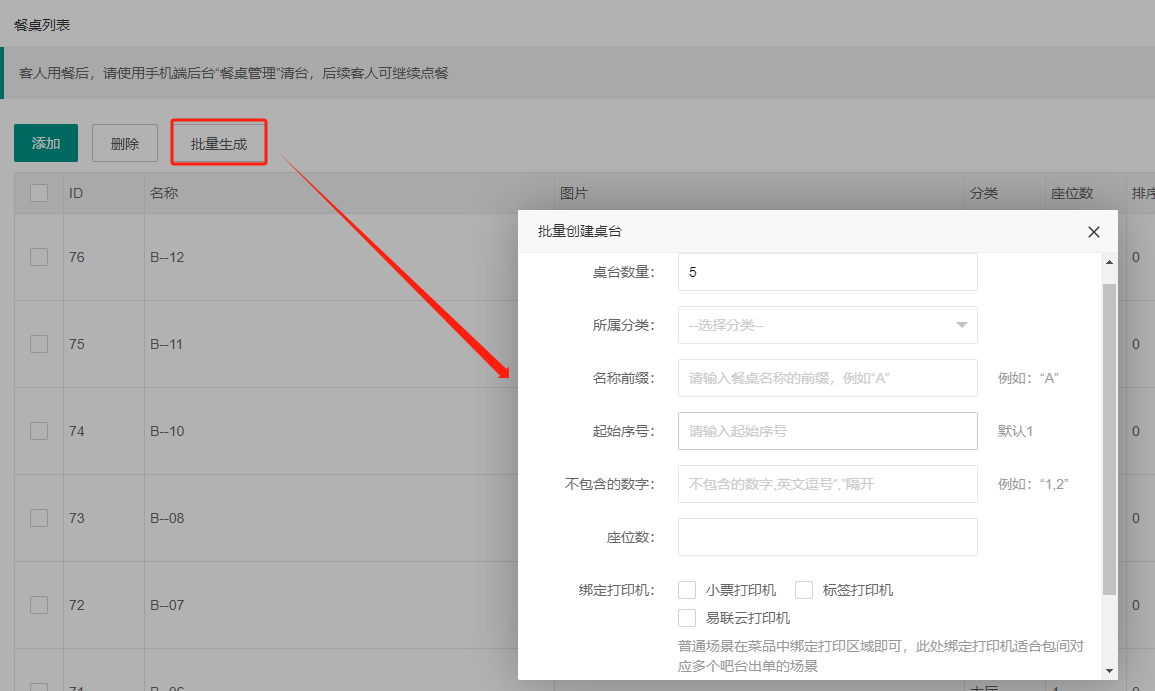Click the 不包含的数字 input field
This screenshot has width=1155, height=691.
(827, 484)
